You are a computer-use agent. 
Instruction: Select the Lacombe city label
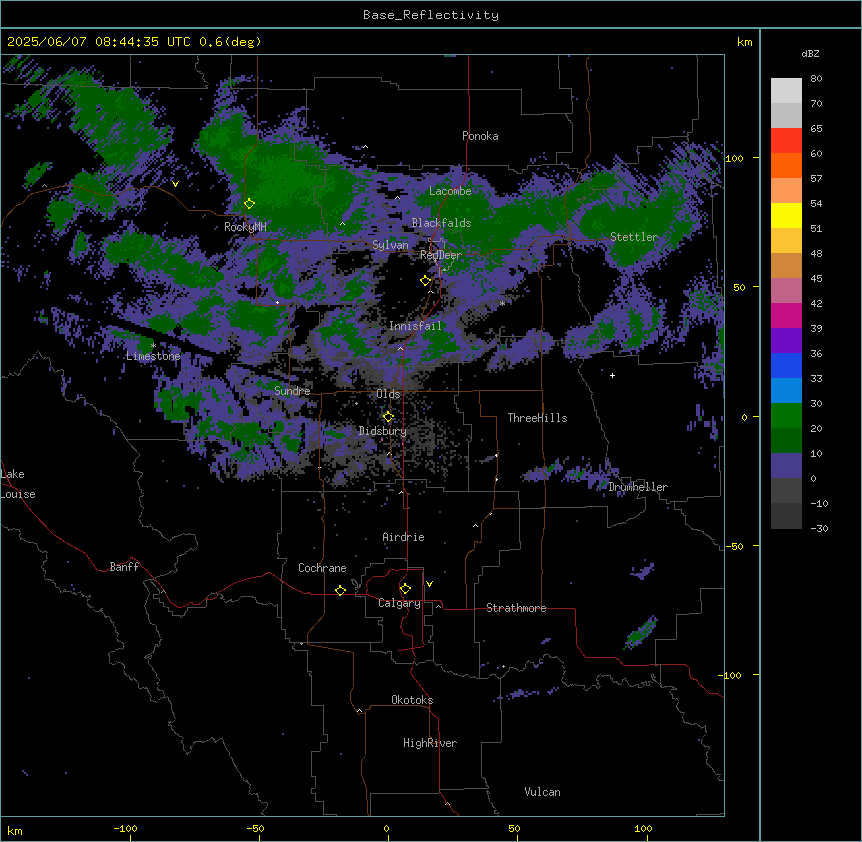point(450,191)
